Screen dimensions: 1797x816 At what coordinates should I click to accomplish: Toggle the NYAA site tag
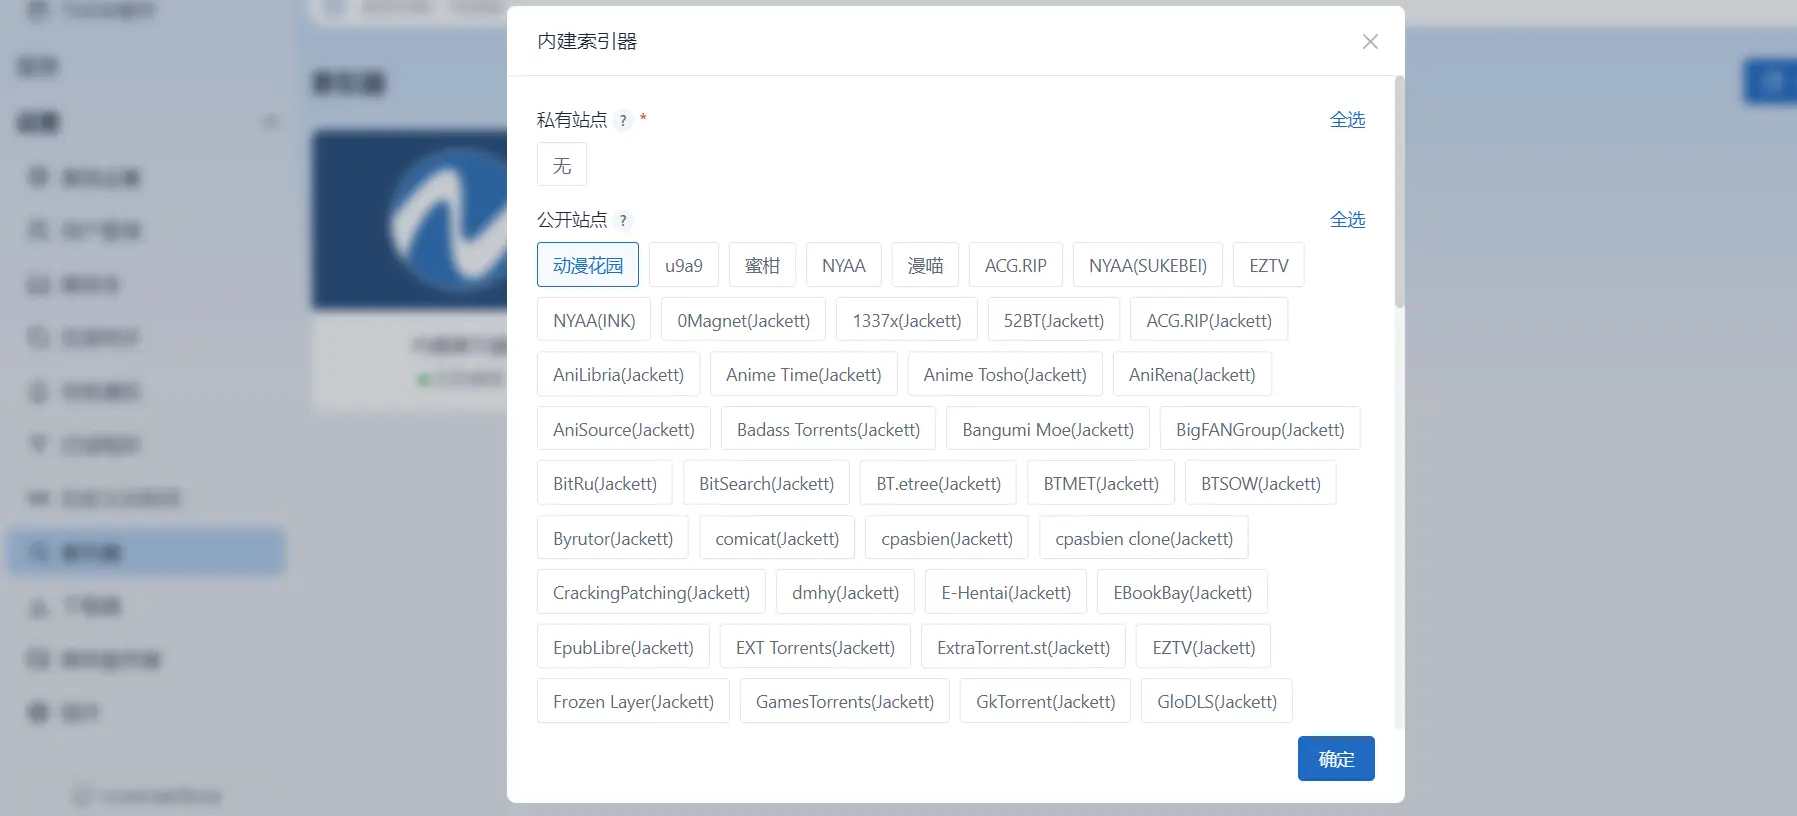click(844, 265)
